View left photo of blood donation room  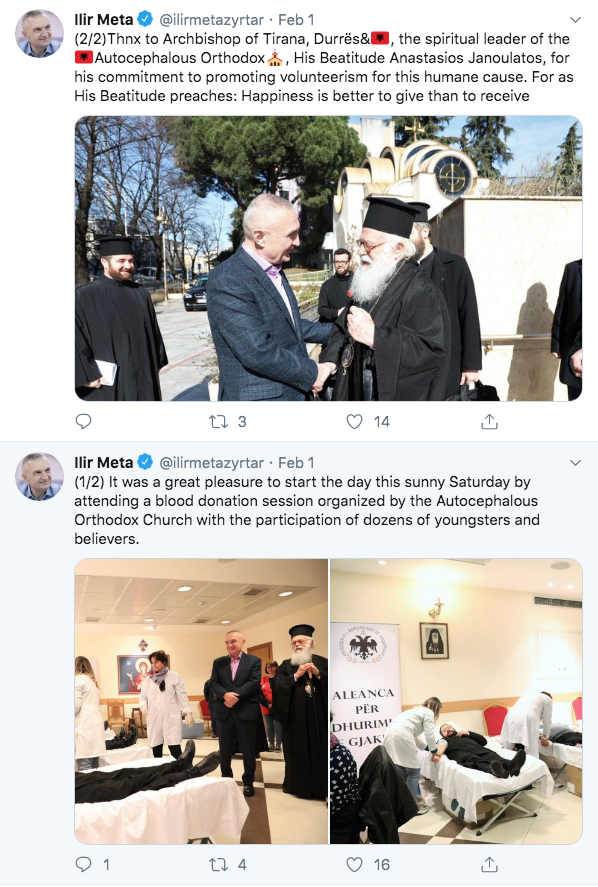point(201,701)
